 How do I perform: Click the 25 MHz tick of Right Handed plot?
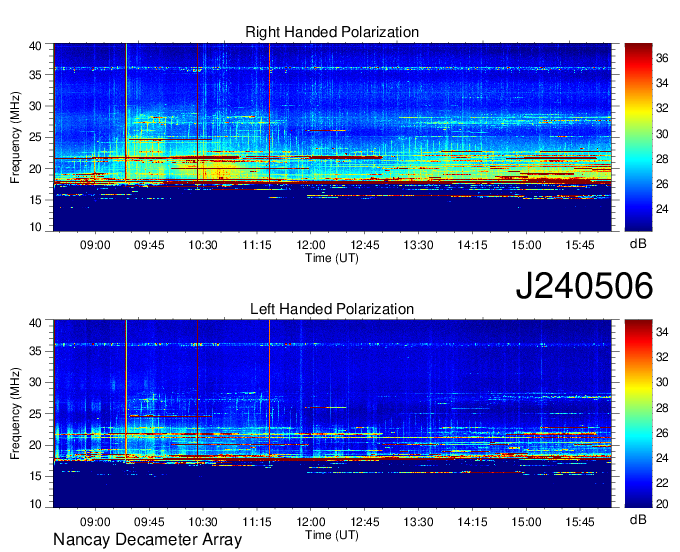point(35,137)
